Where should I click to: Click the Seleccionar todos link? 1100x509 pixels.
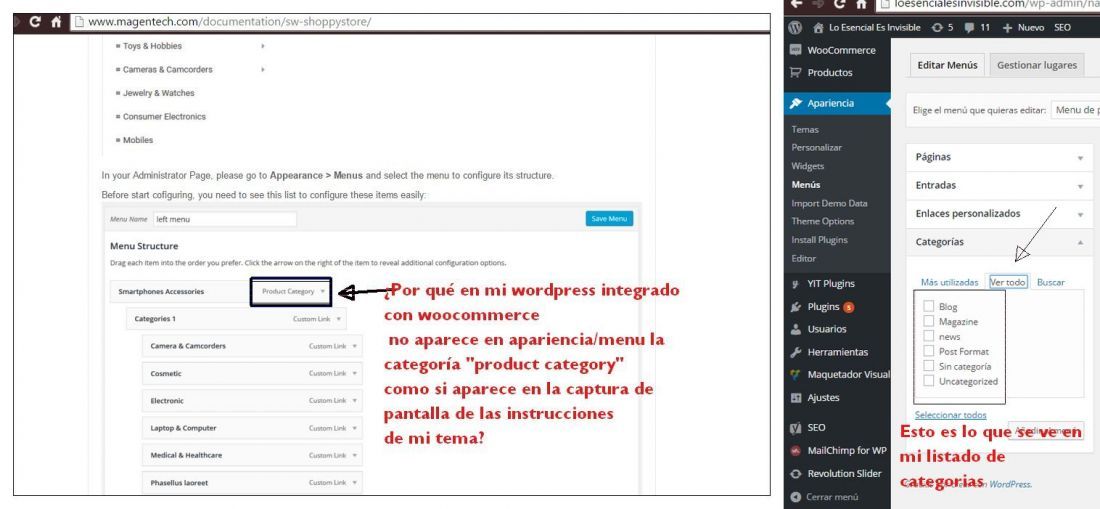951,415
